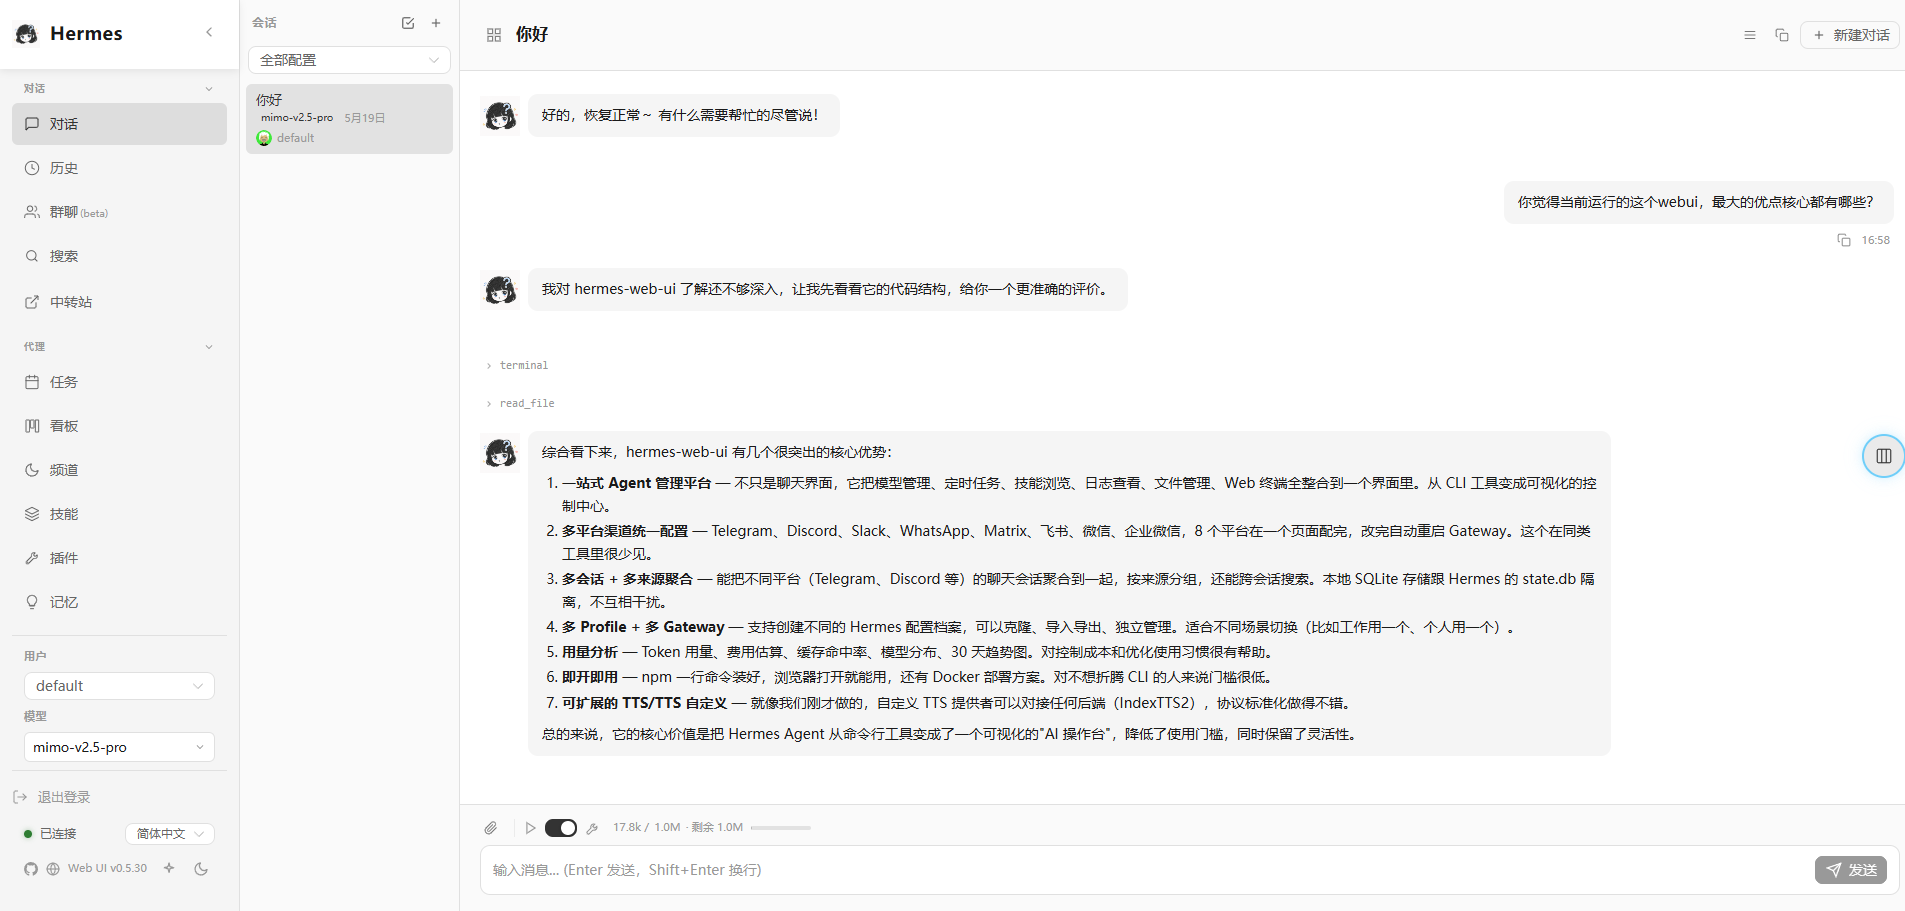
Task: Click the grid icon next to 你好 title
Action: 494,35
